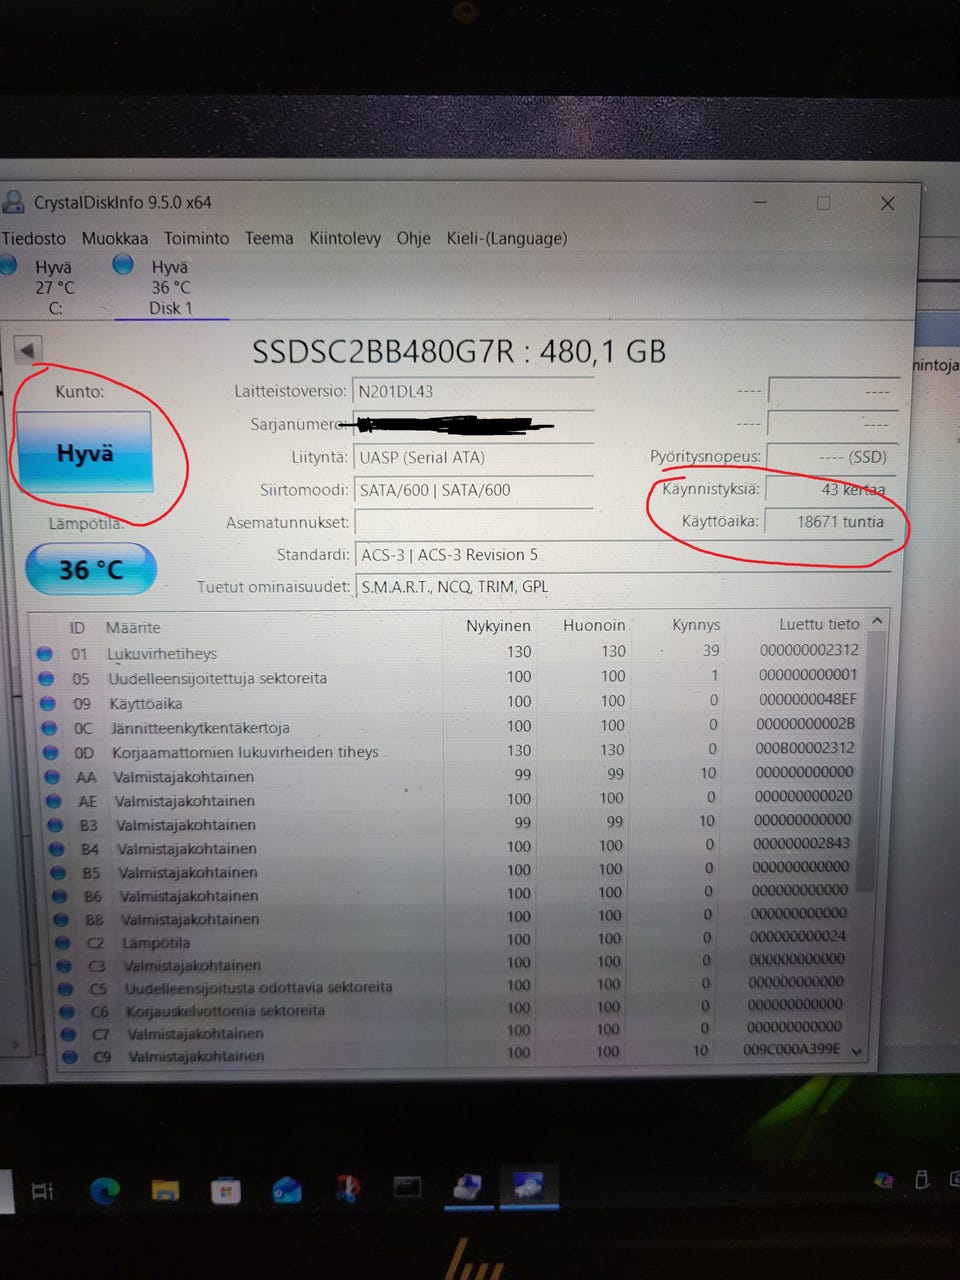
Task: Open the Kieli-(Language) menu
Action: [506, 238]
